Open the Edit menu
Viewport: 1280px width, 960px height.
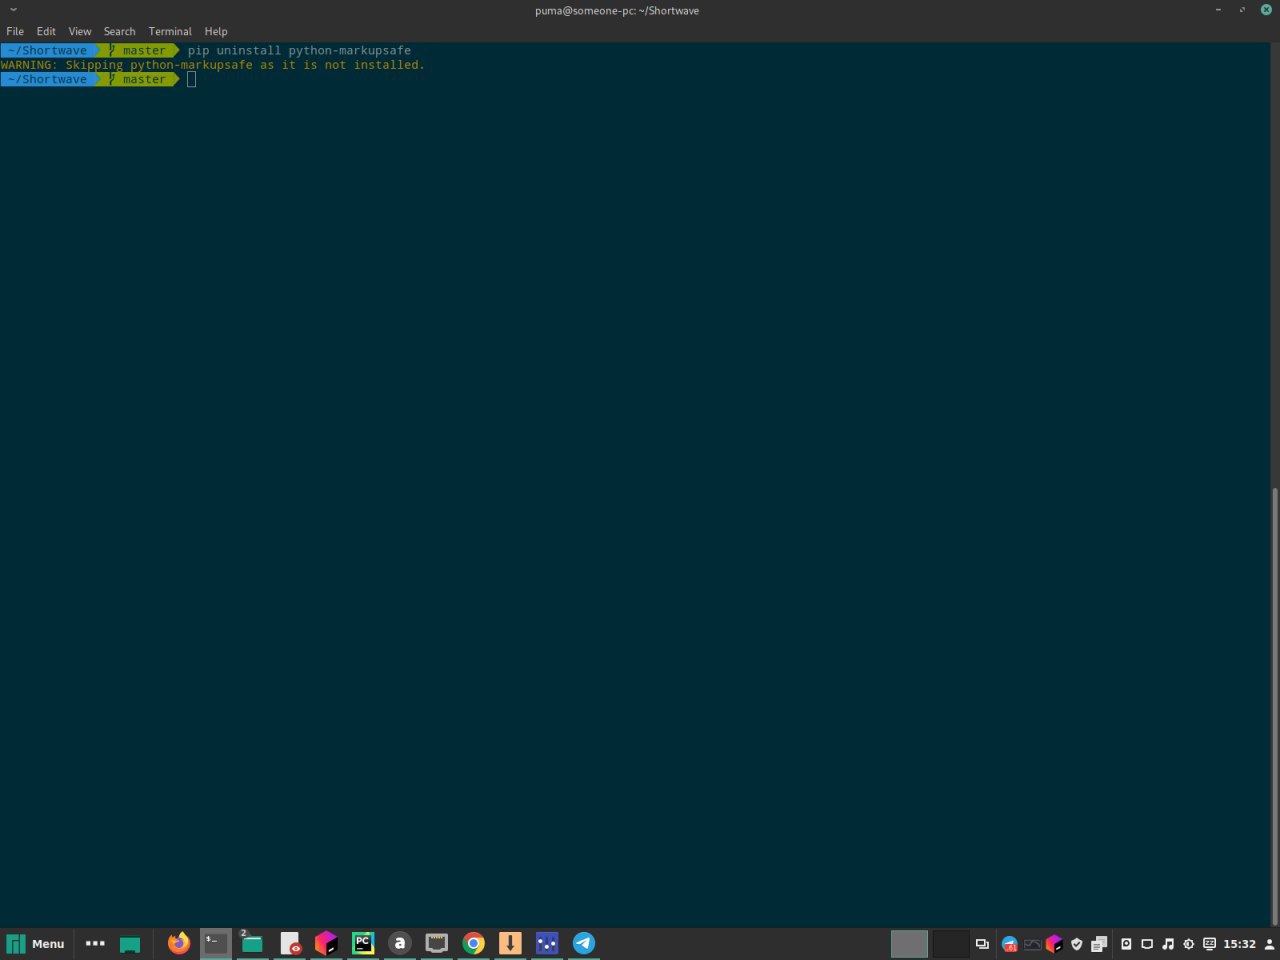point(46,31)
